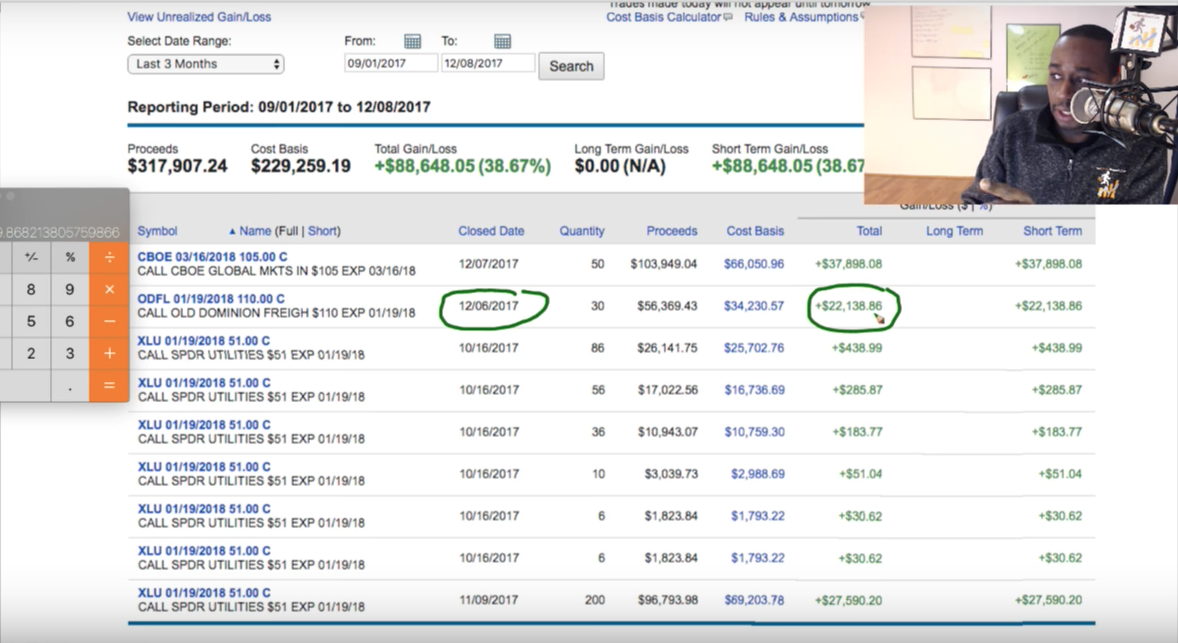Open the From date calendar picker

tap(412, 41)
